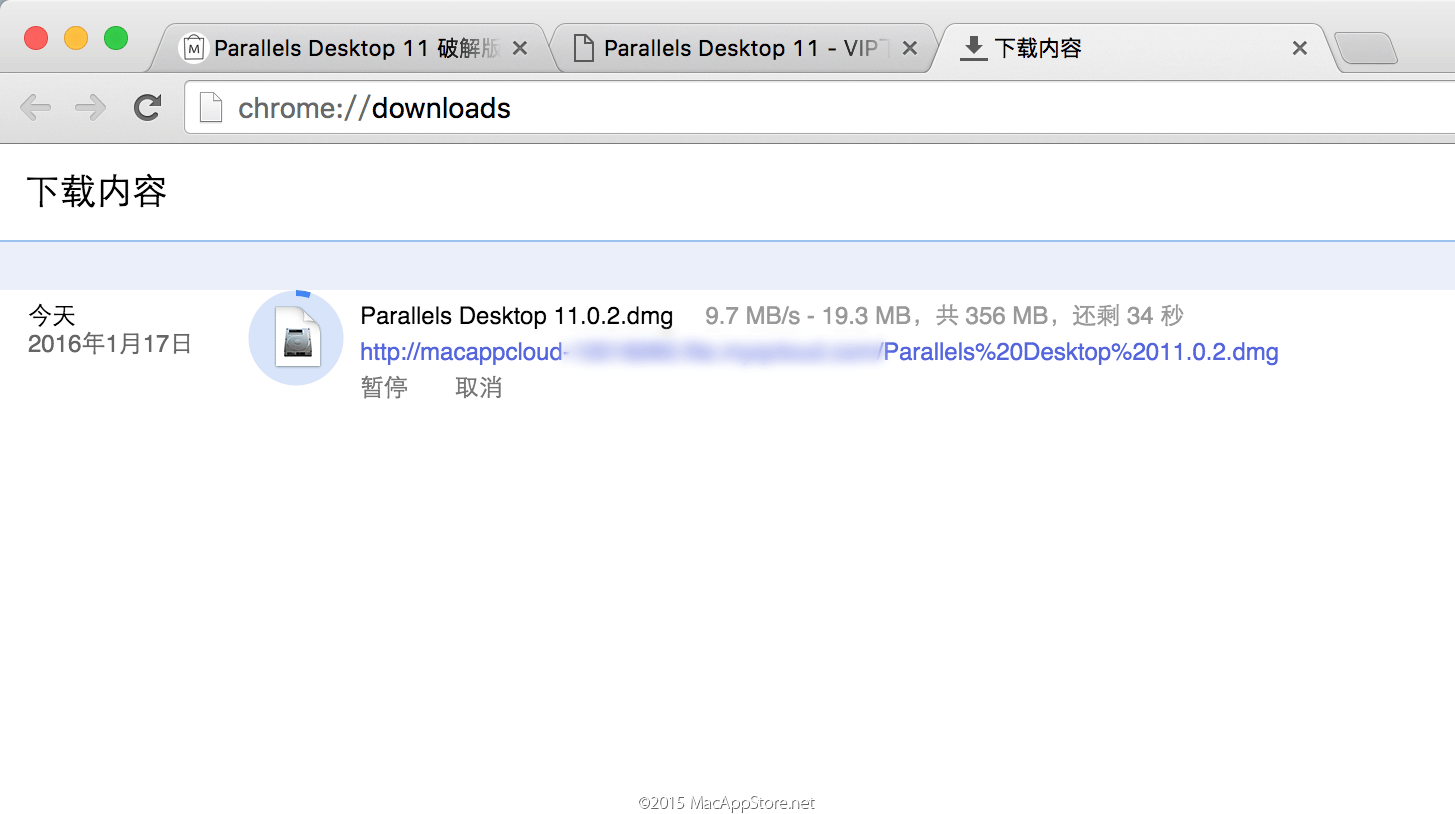The width and height of the screenshot is (1455, 814).
Task: Close the Parallels Desktop 11 破解版 tab
Action: click(519, 46)
